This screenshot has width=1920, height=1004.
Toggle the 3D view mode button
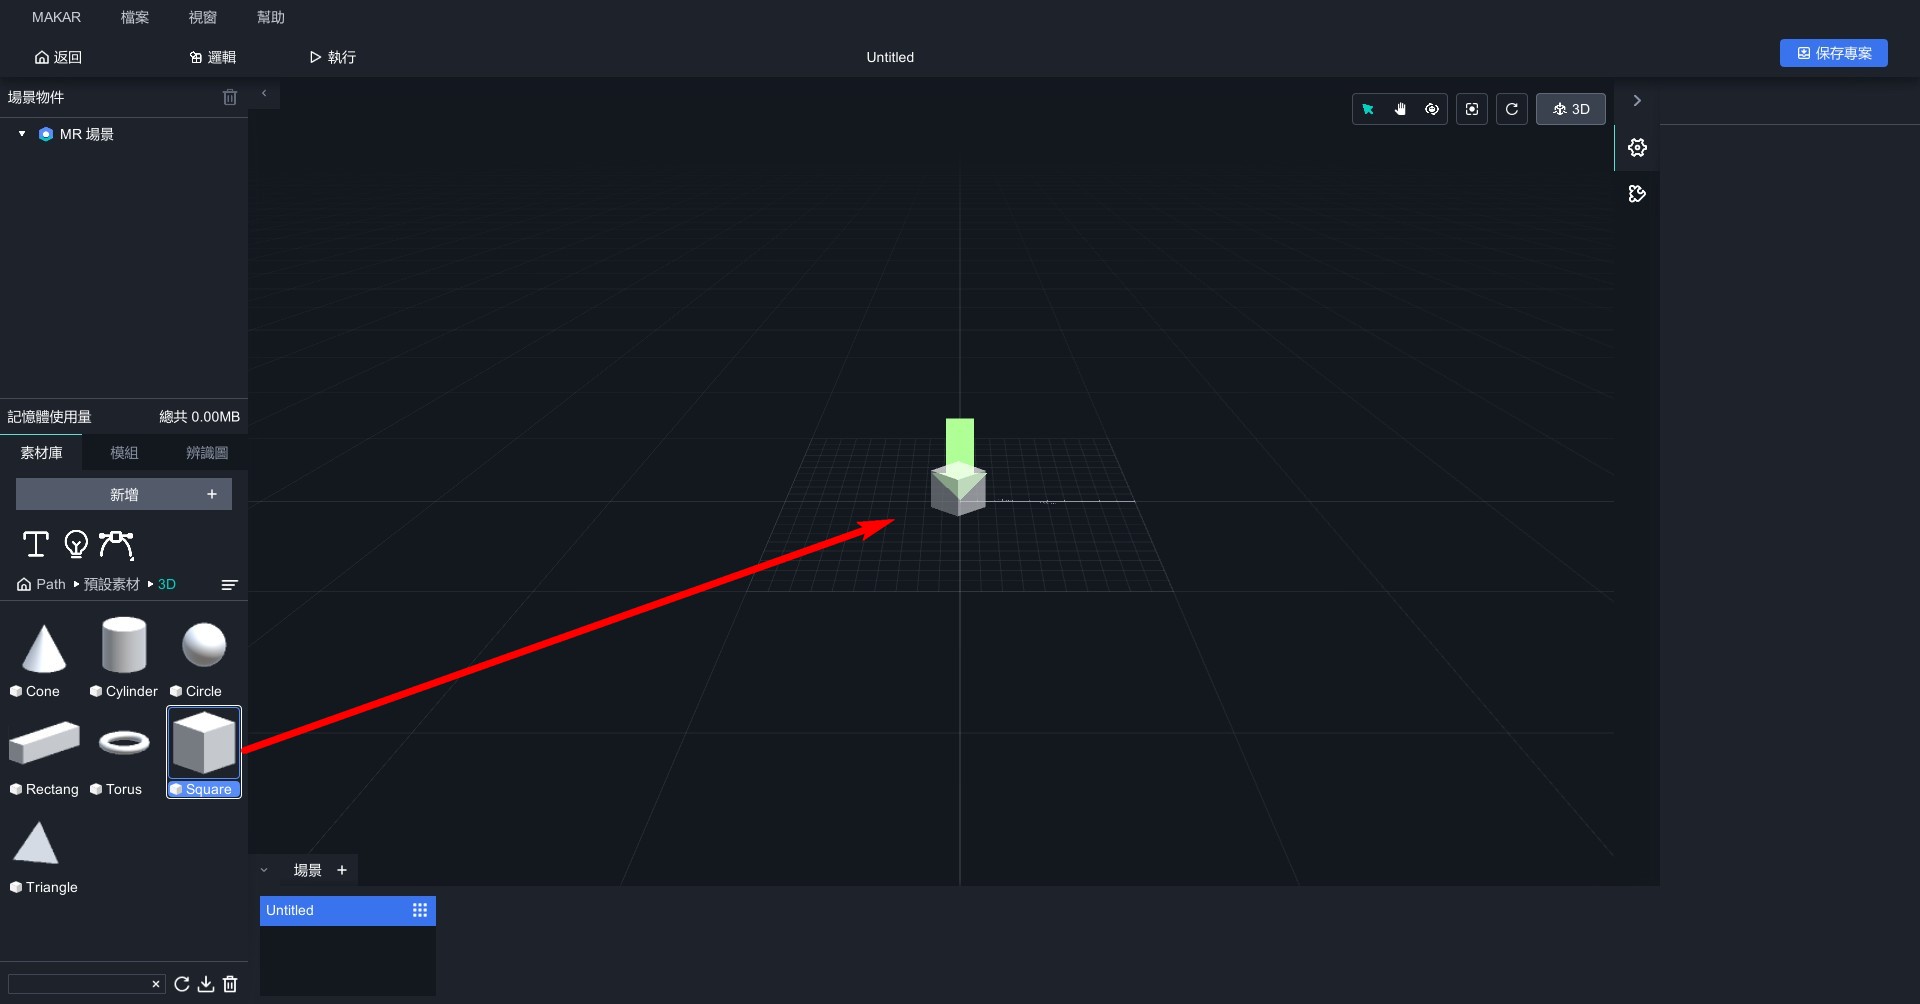pos(1570,109)
